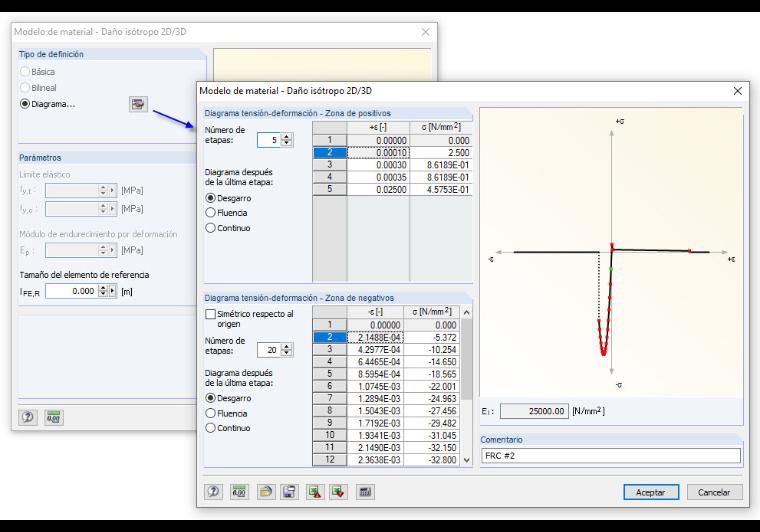This screenshot has width=760, height=532.
Task: Select row 5 header in positive table
Action: [330, 189]
